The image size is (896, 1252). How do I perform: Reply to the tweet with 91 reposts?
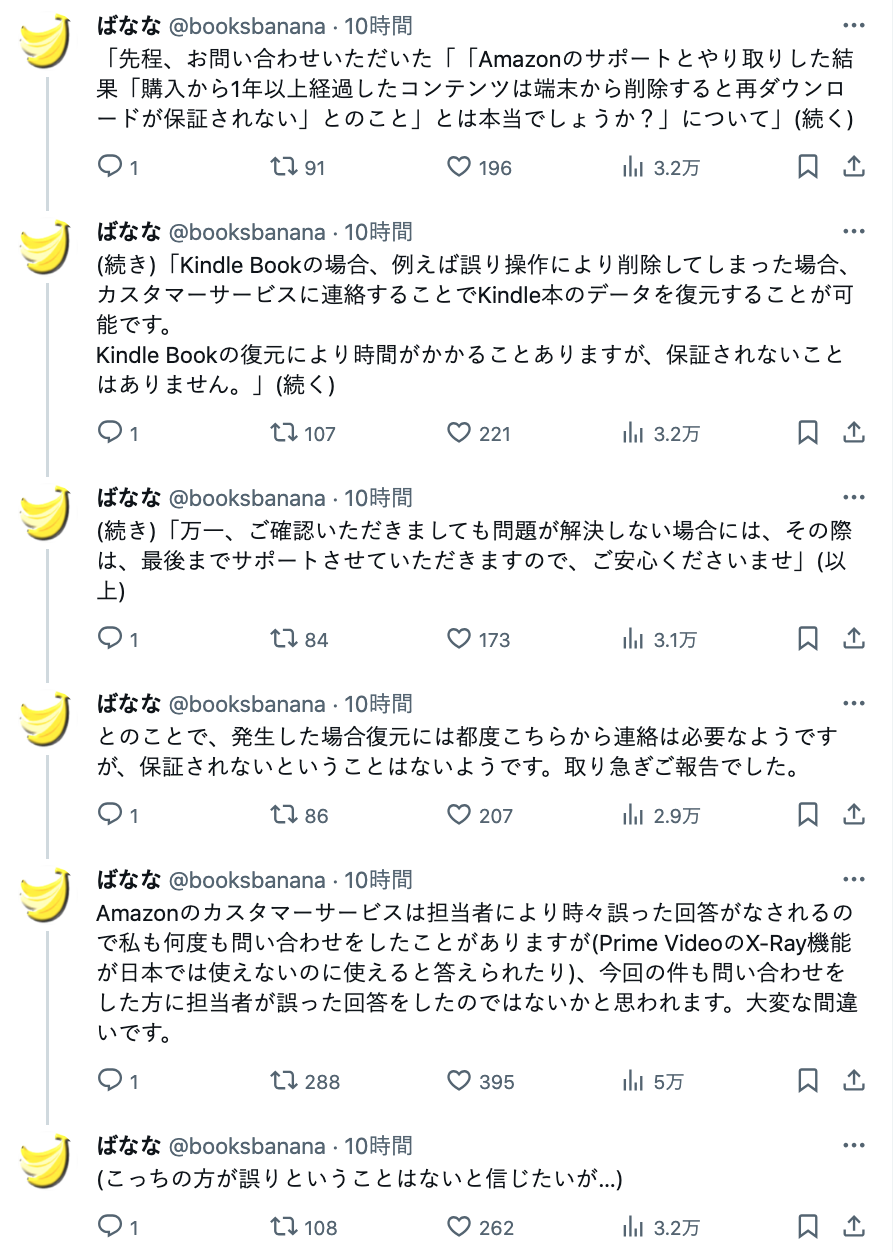pos(110,167)
